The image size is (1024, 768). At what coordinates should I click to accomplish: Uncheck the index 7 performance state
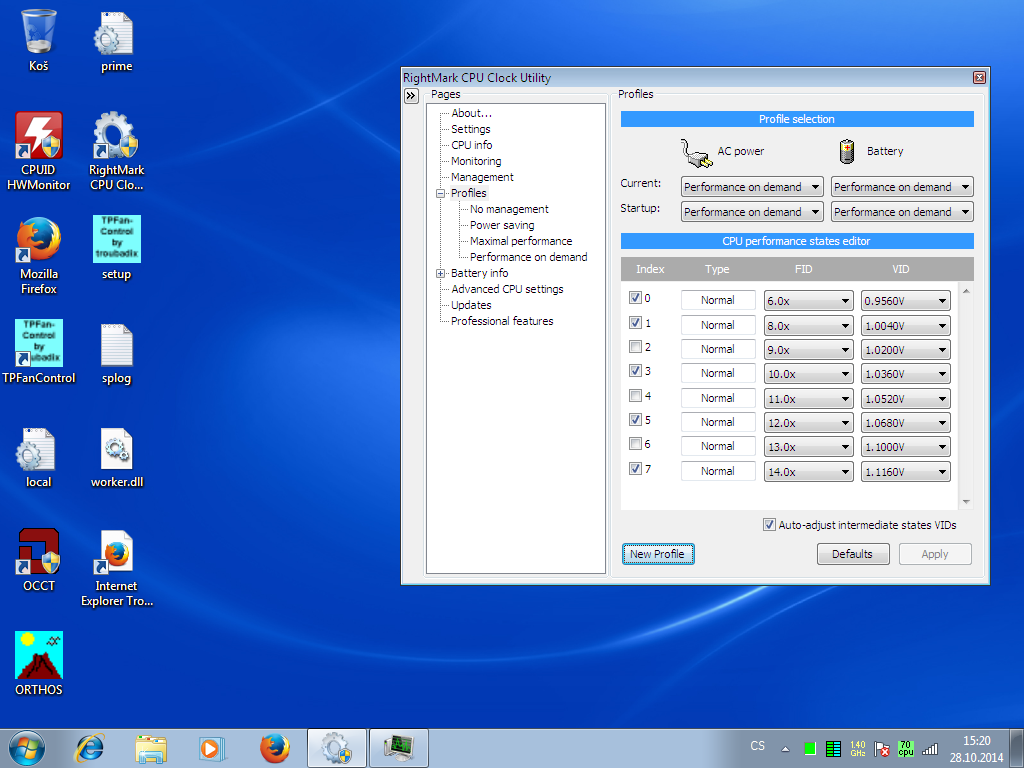pos(635,468)
